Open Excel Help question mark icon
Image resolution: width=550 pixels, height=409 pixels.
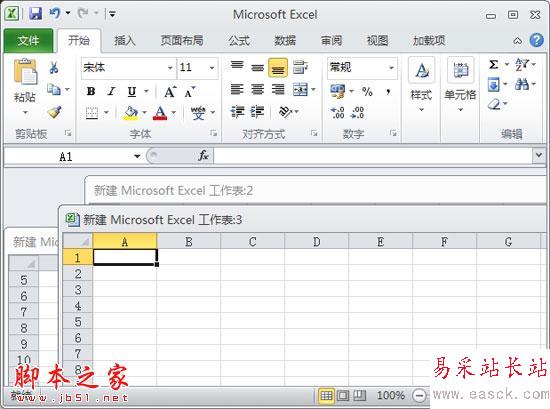pyautogui.click(x=536, y=40)
